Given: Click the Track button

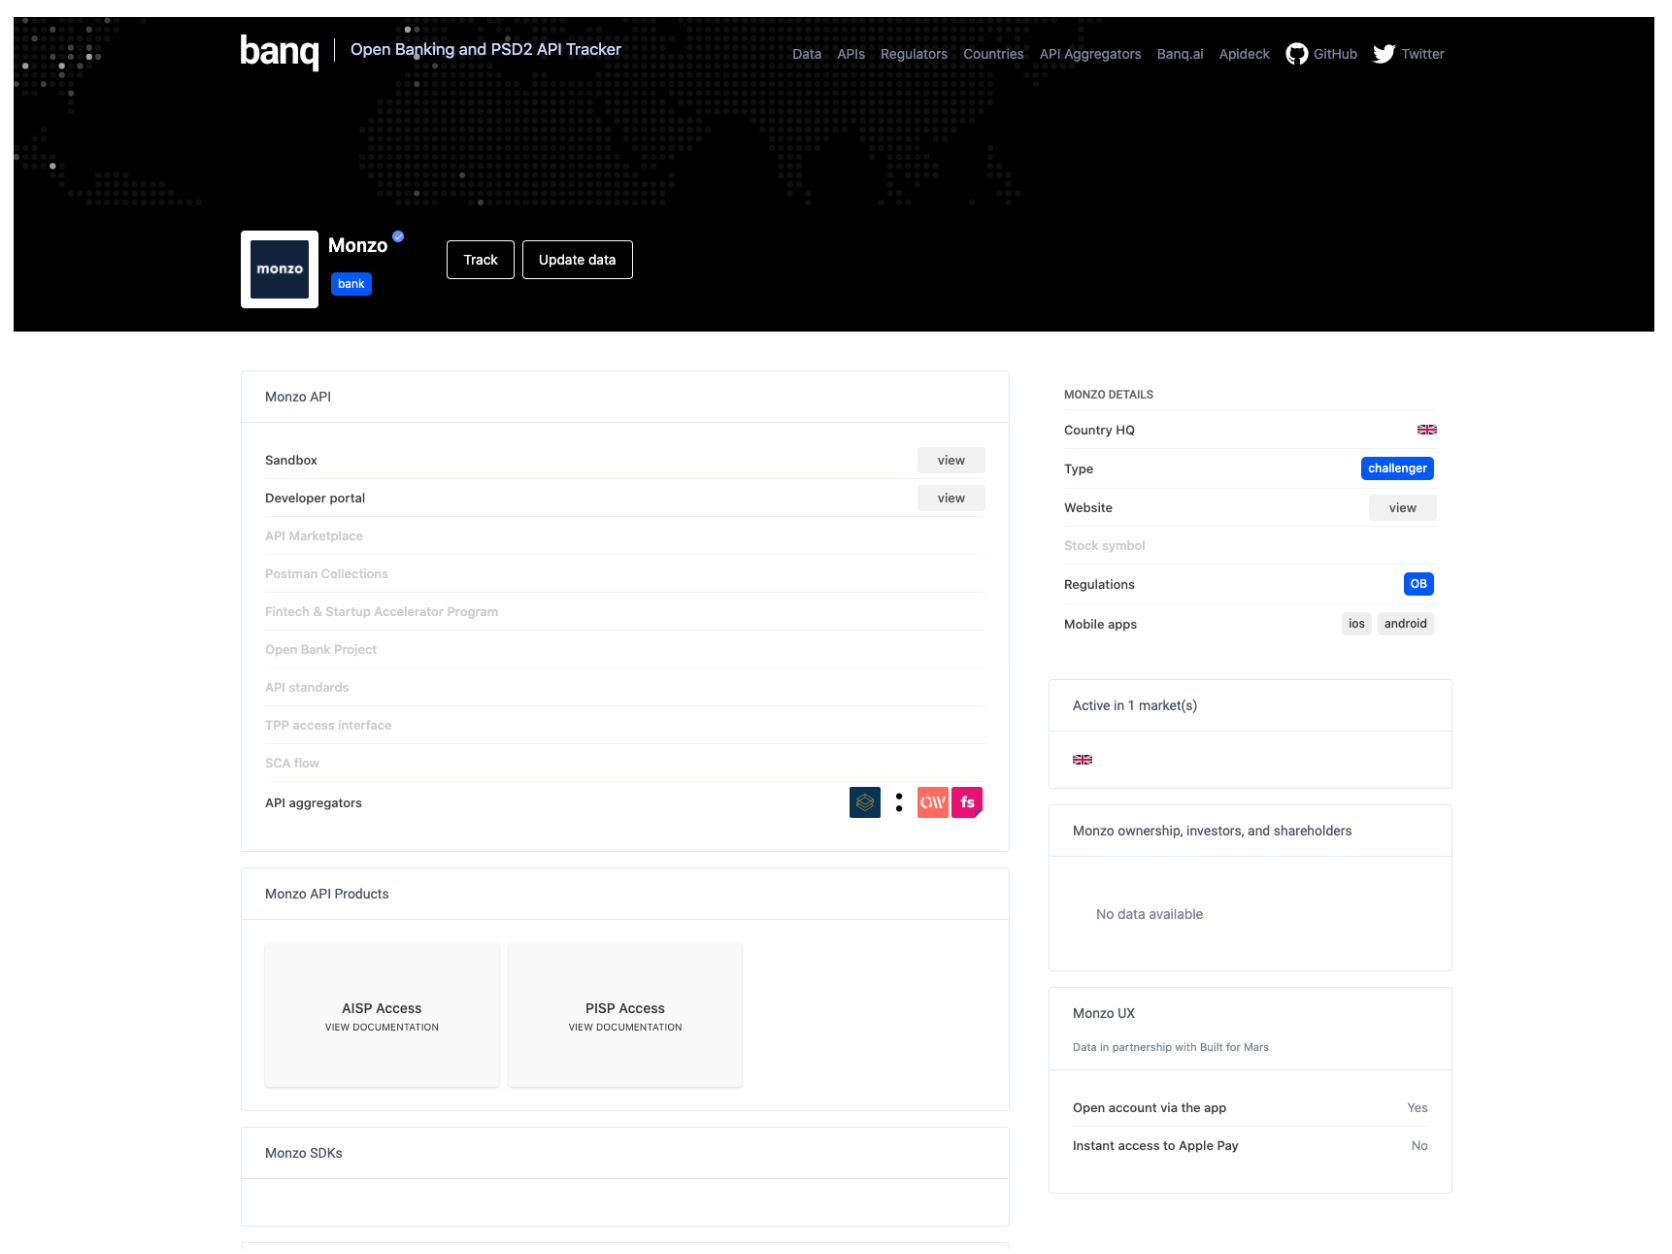Looking at the screenshot, I should pyautogui.click(x=480, y=260).
